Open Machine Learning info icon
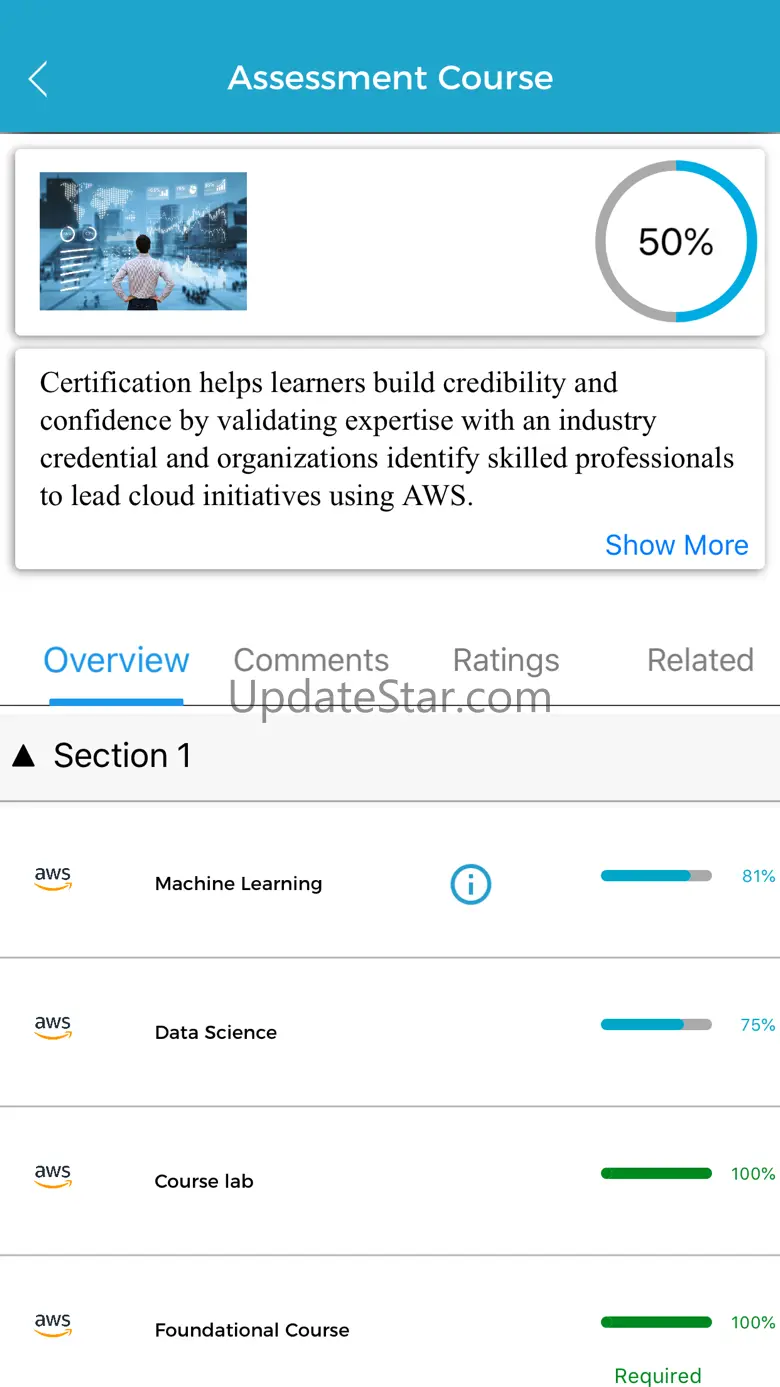 coord(471,884)
